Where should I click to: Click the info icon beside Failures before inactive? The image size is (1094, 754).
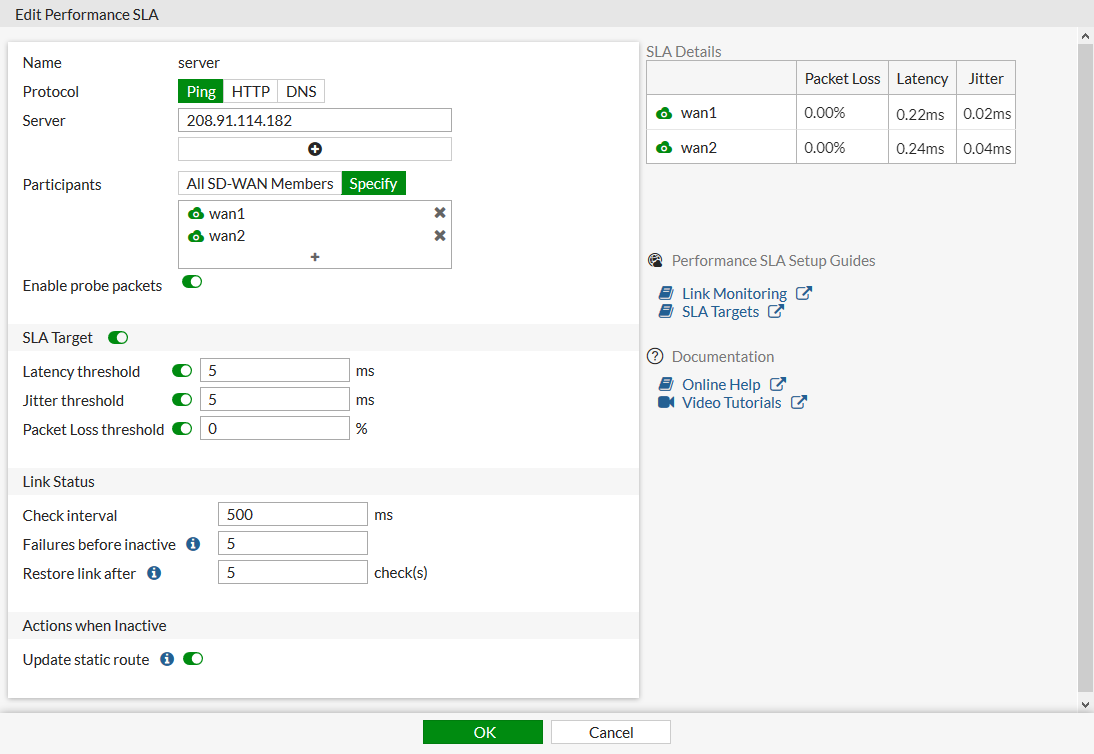click(x=192, y=544)
